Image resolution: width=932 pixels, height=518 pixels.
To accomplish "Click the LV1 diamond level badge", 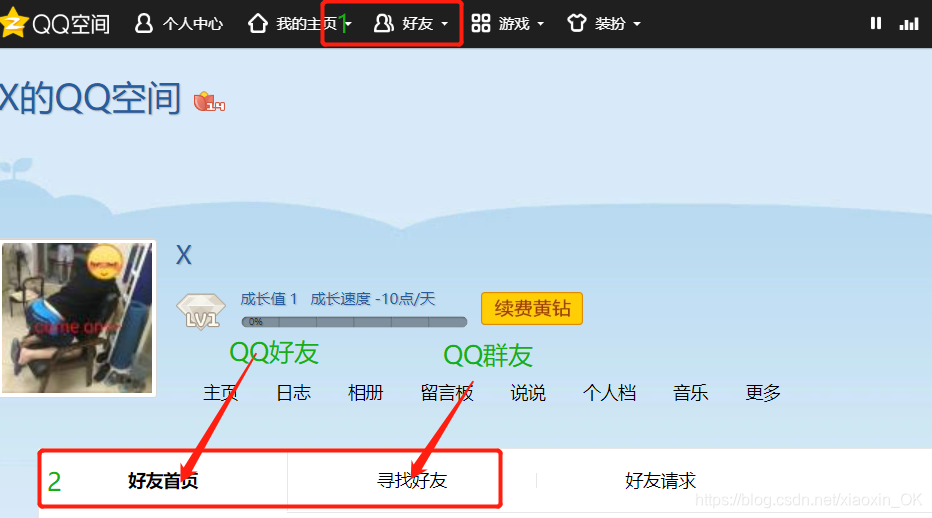I will click(201, 310).
